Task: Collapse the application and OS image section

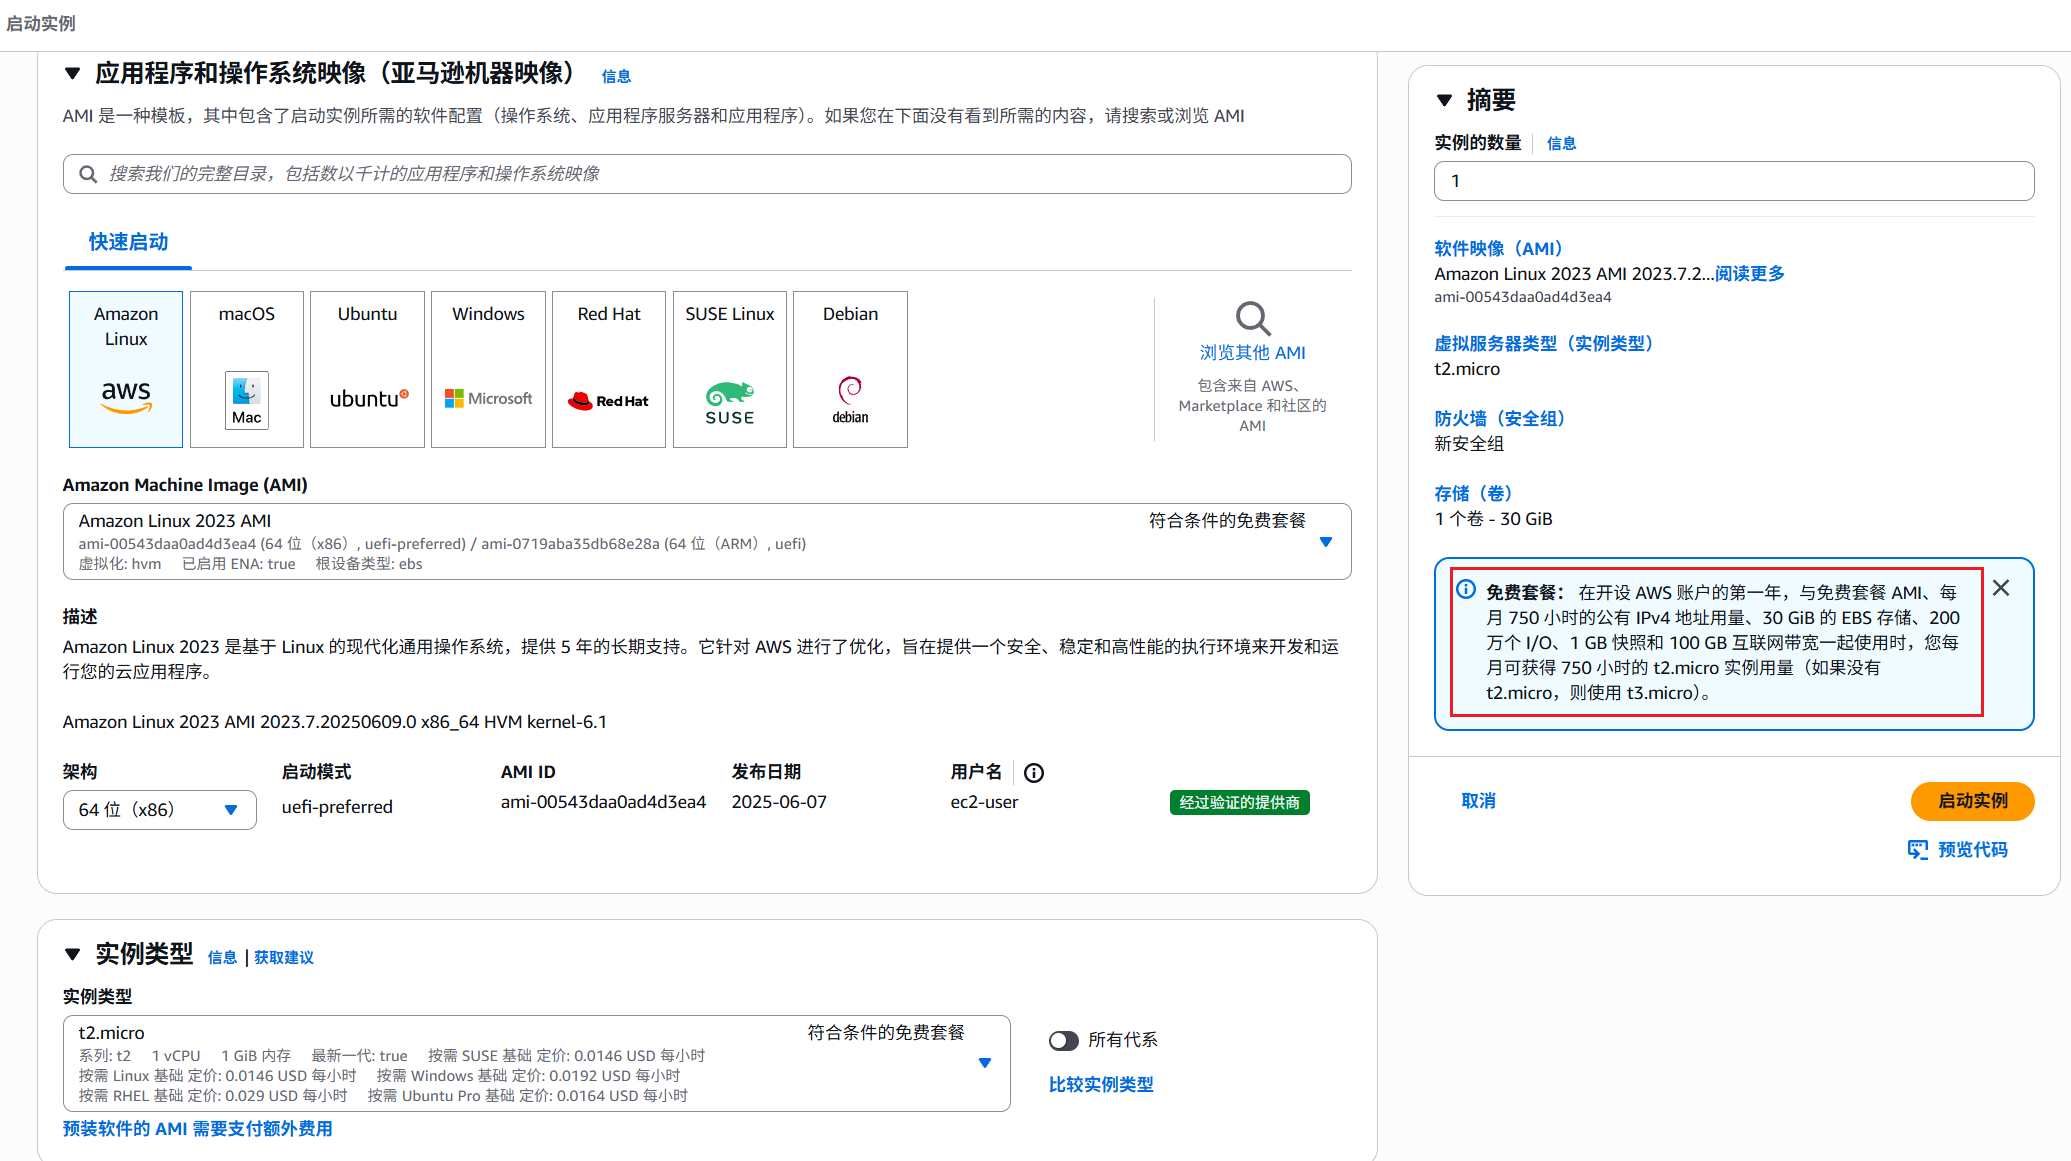Action: pos(72,74)
